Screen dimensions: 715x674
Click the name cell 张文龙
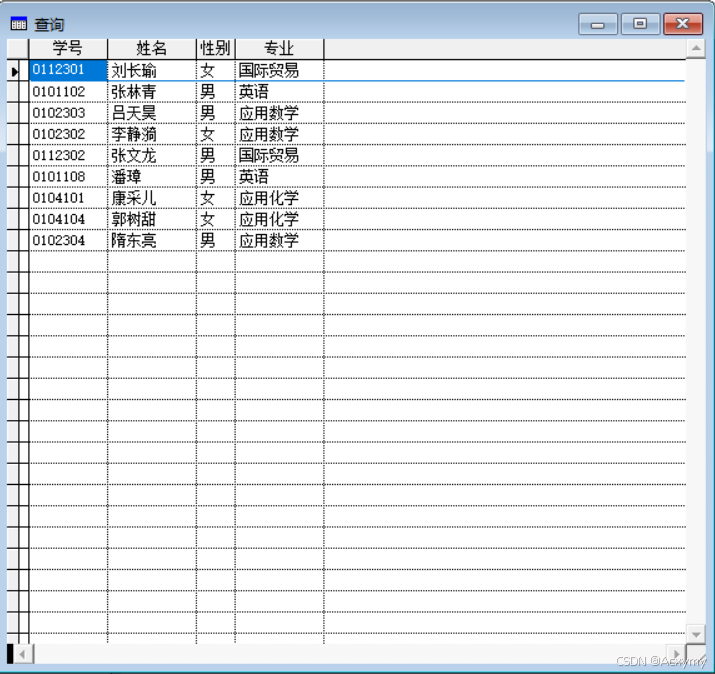pos(152,156)
